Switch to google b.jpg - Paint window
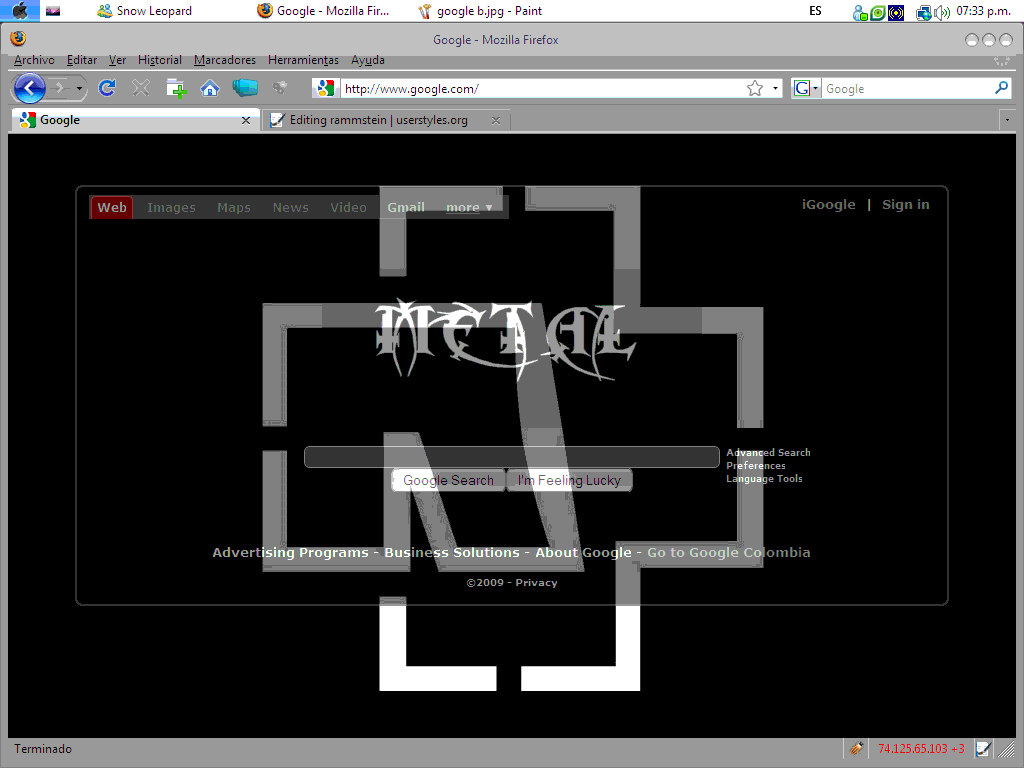Image resolution: width=1024 pixels, height=768 pixels. 480,11
